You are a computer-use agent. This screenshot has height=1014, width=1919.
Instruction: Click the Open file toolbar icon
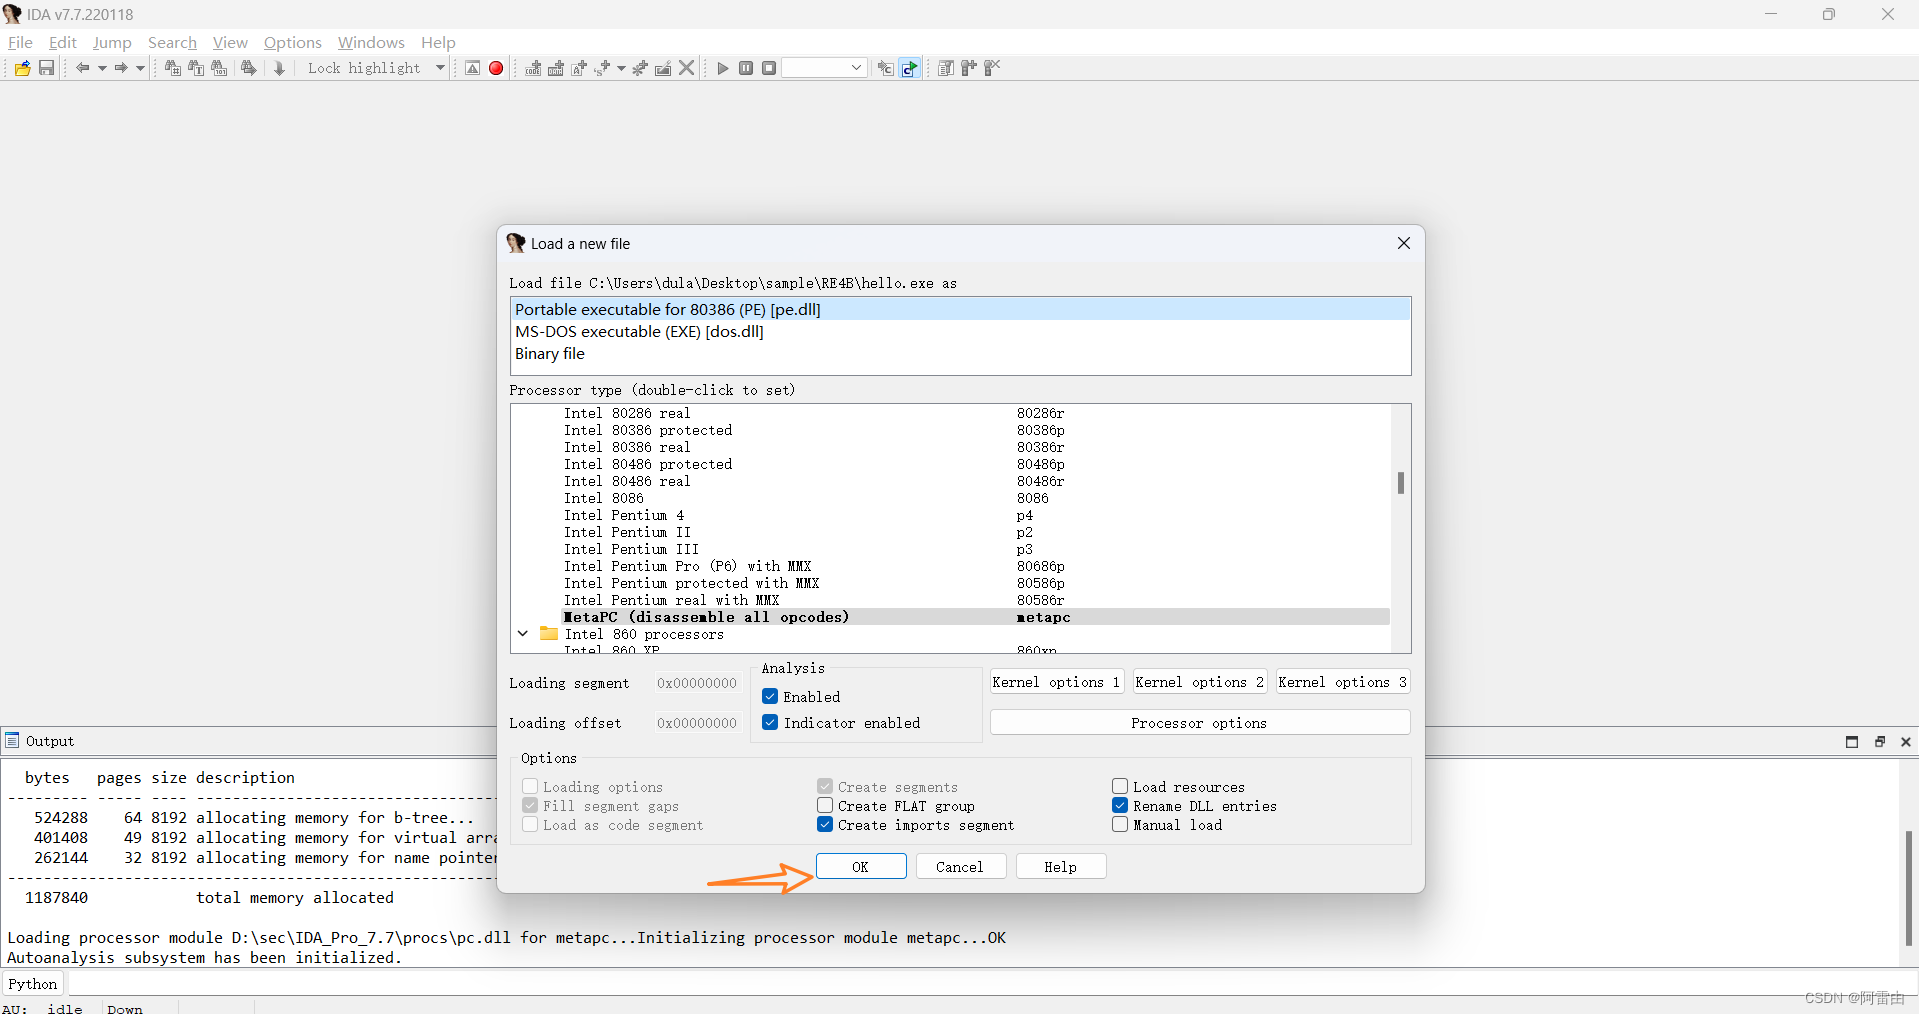(22, 68)
